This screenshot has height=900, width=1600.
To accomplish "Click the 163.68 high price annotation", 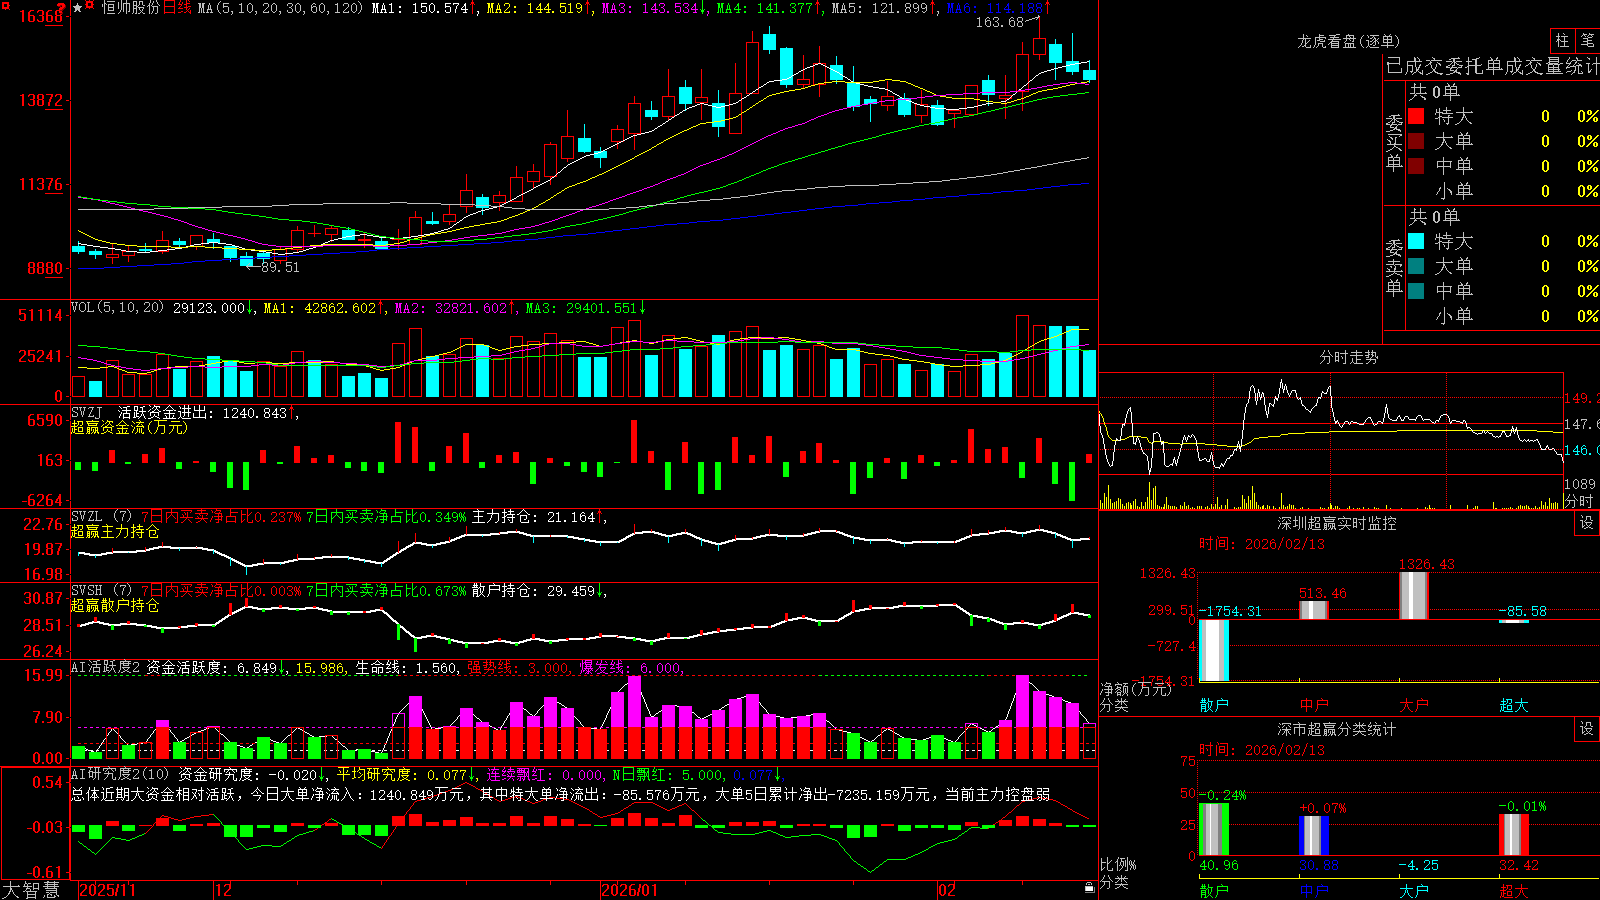I will click(1000, 22).
